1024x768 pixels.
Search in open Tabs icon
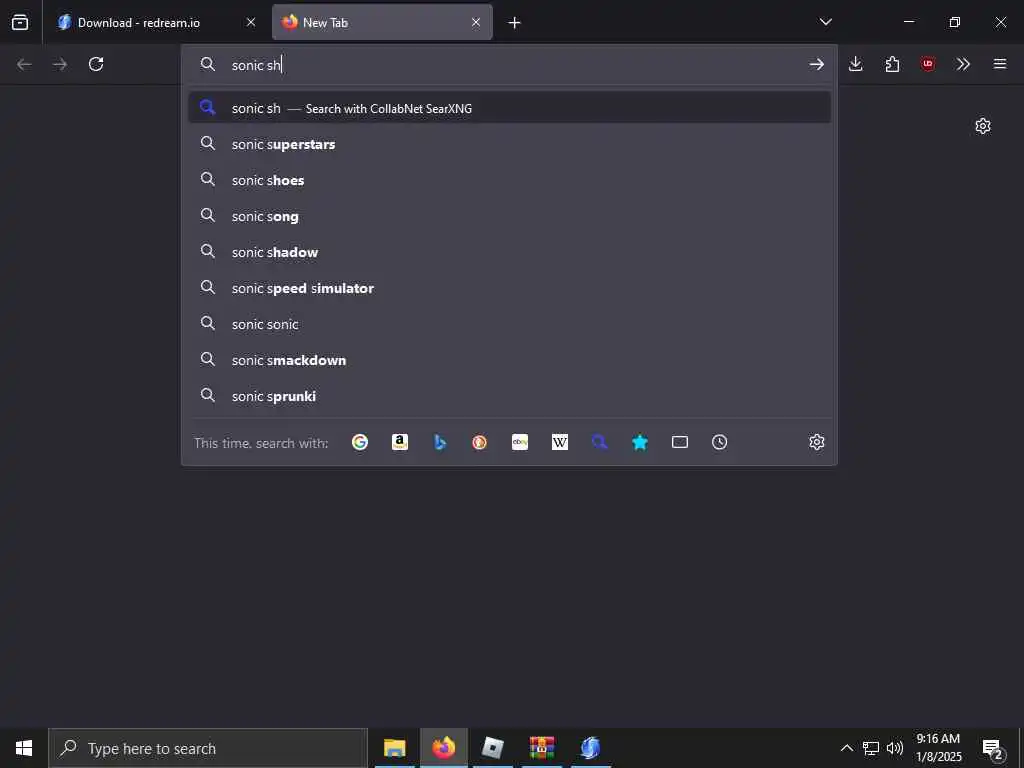680,442
